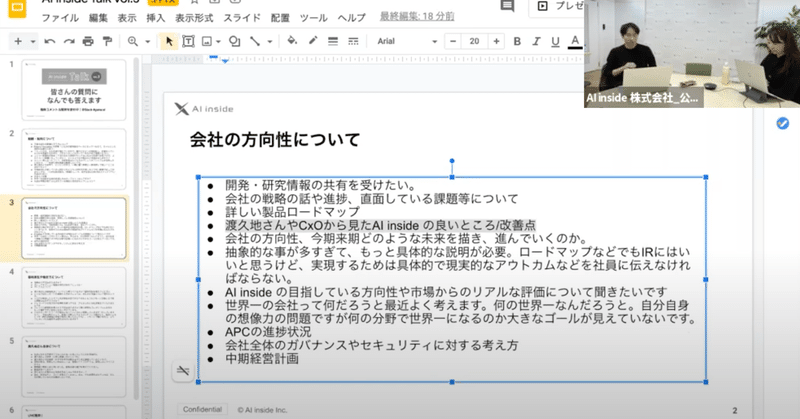The width and height of the screenshot is (800, 419).
Task: Open the border color pencil picker
Action: pos(313,41)
